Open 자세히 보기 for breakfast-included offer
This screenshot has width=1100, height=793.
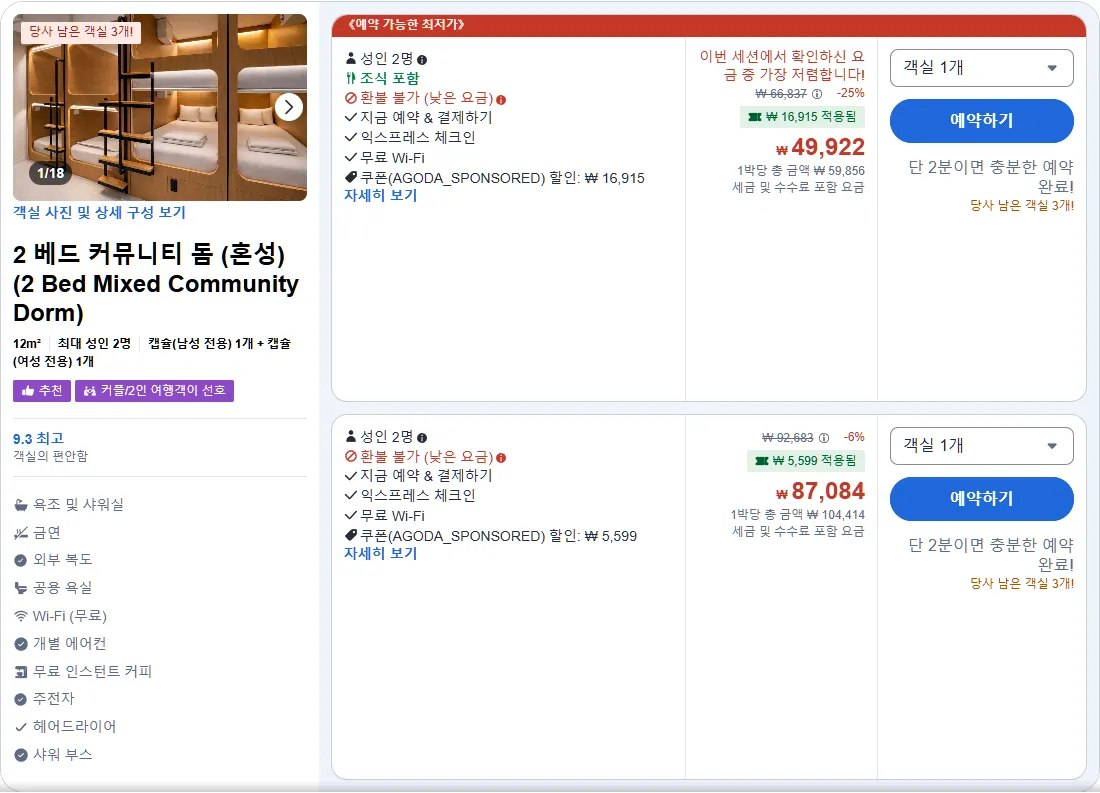[380, 196]
